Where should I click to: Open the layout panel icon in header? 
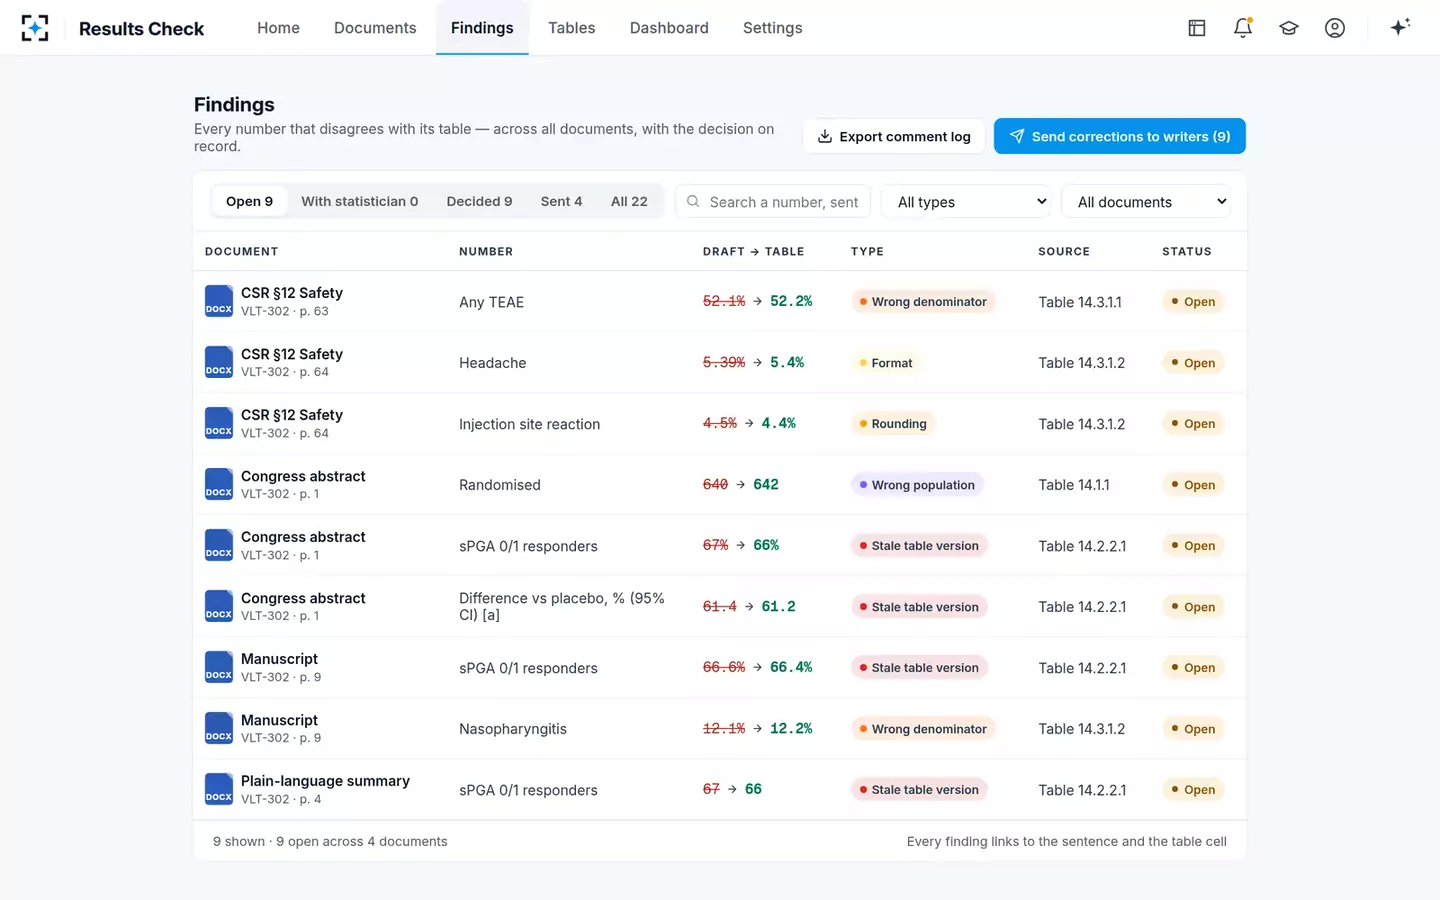pos(1197,28)
